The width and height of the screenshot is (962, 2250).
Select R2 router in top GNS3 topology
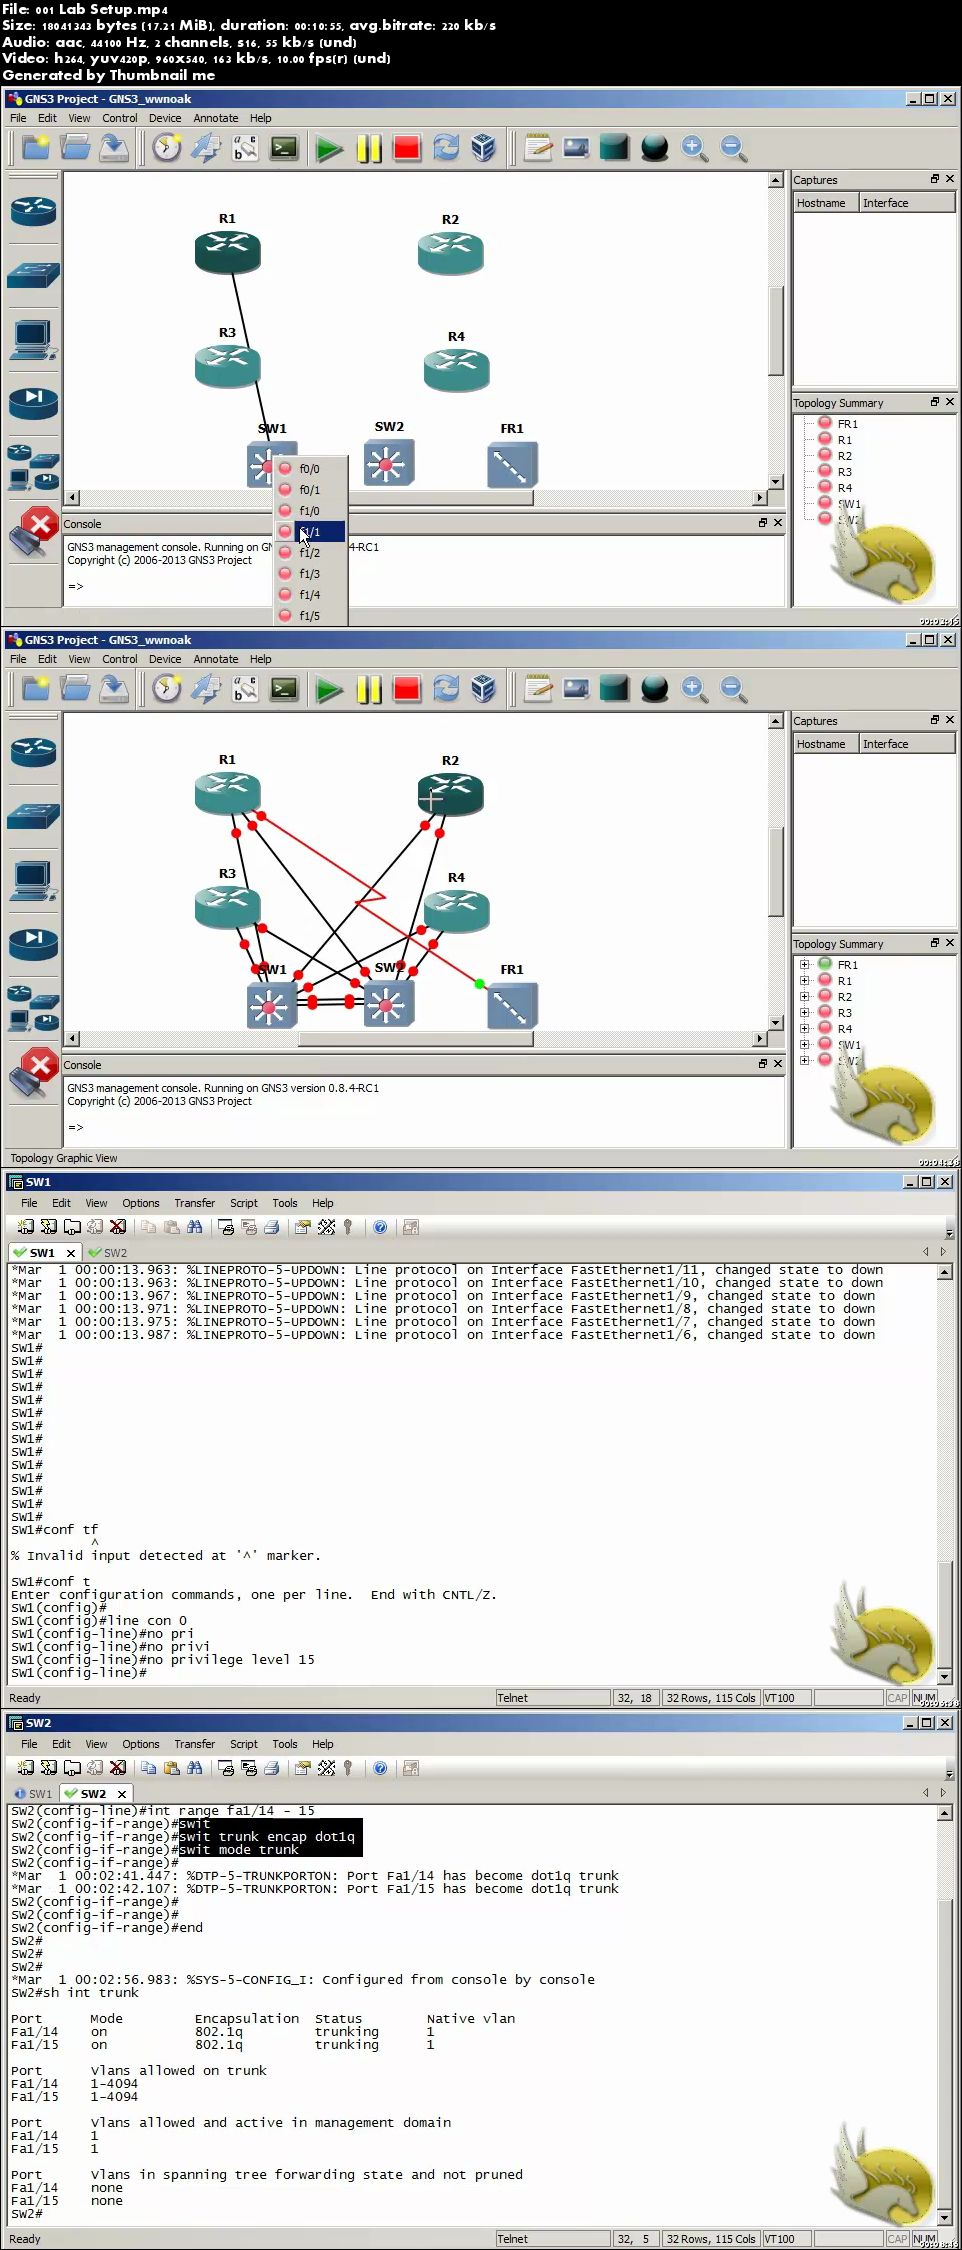click(x=451, y=252)
